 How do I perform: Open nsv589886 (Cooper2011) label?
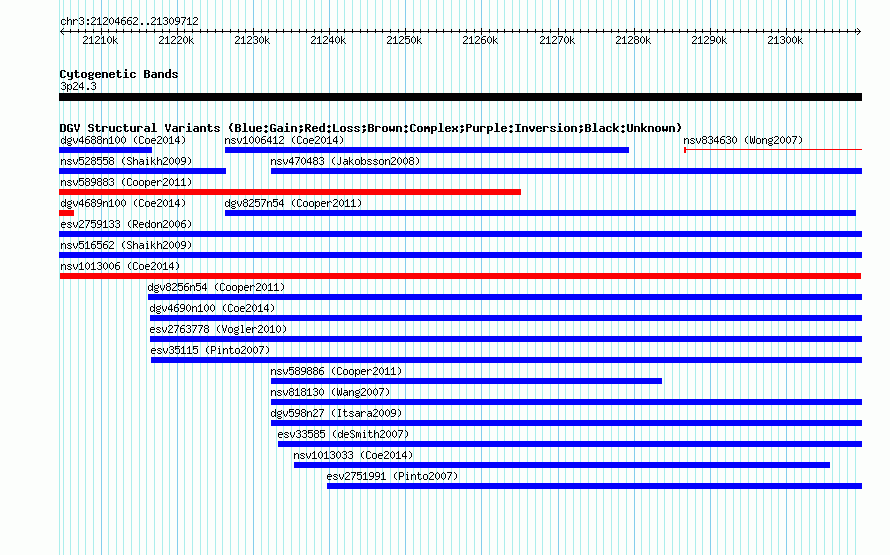coord(336,371)
